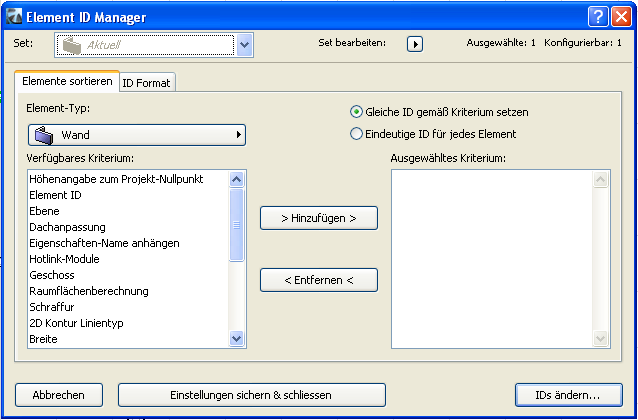
Task: Click scroll down arrow in Verfügbares Kriterium list
Action: pos(236,338)
